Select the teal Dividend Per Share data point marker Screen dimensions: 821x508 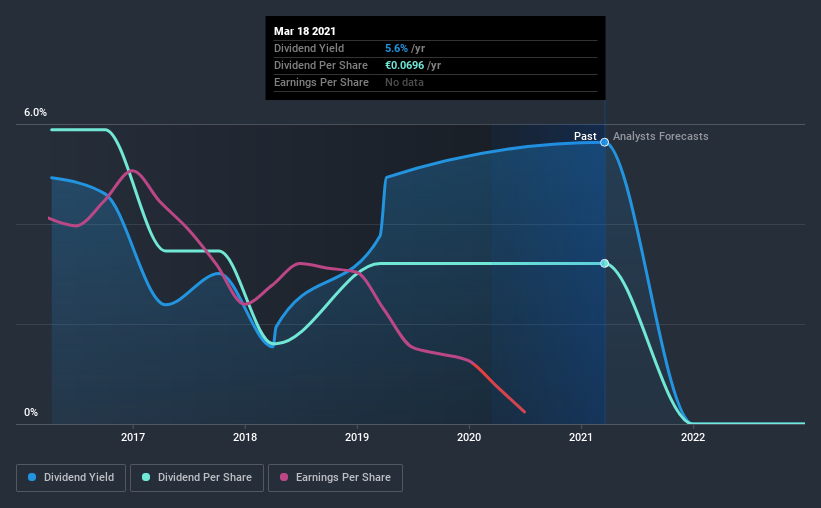604,263
